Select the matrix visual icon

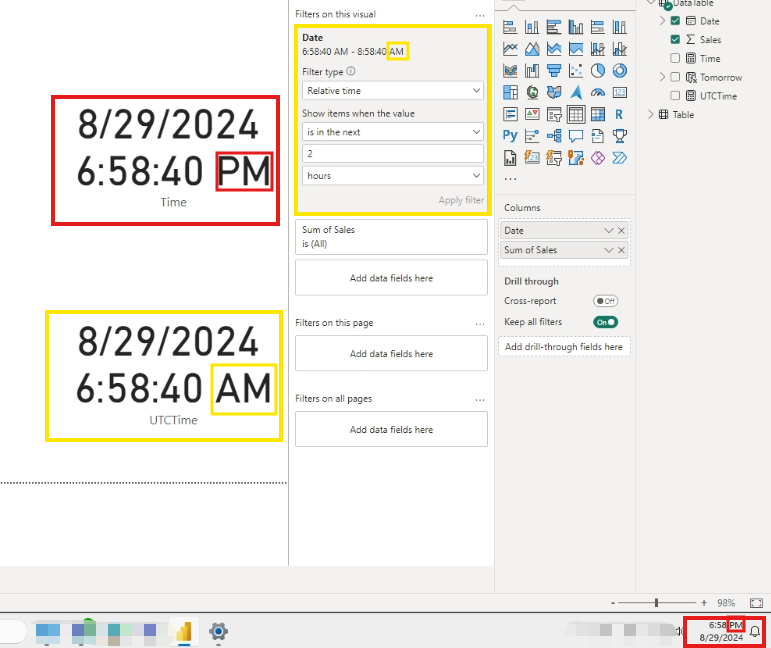tap(598, 115)
